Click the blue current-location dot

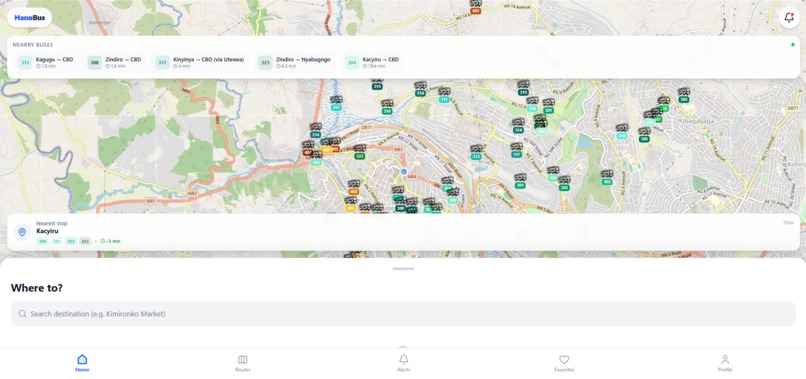(404, 171)
